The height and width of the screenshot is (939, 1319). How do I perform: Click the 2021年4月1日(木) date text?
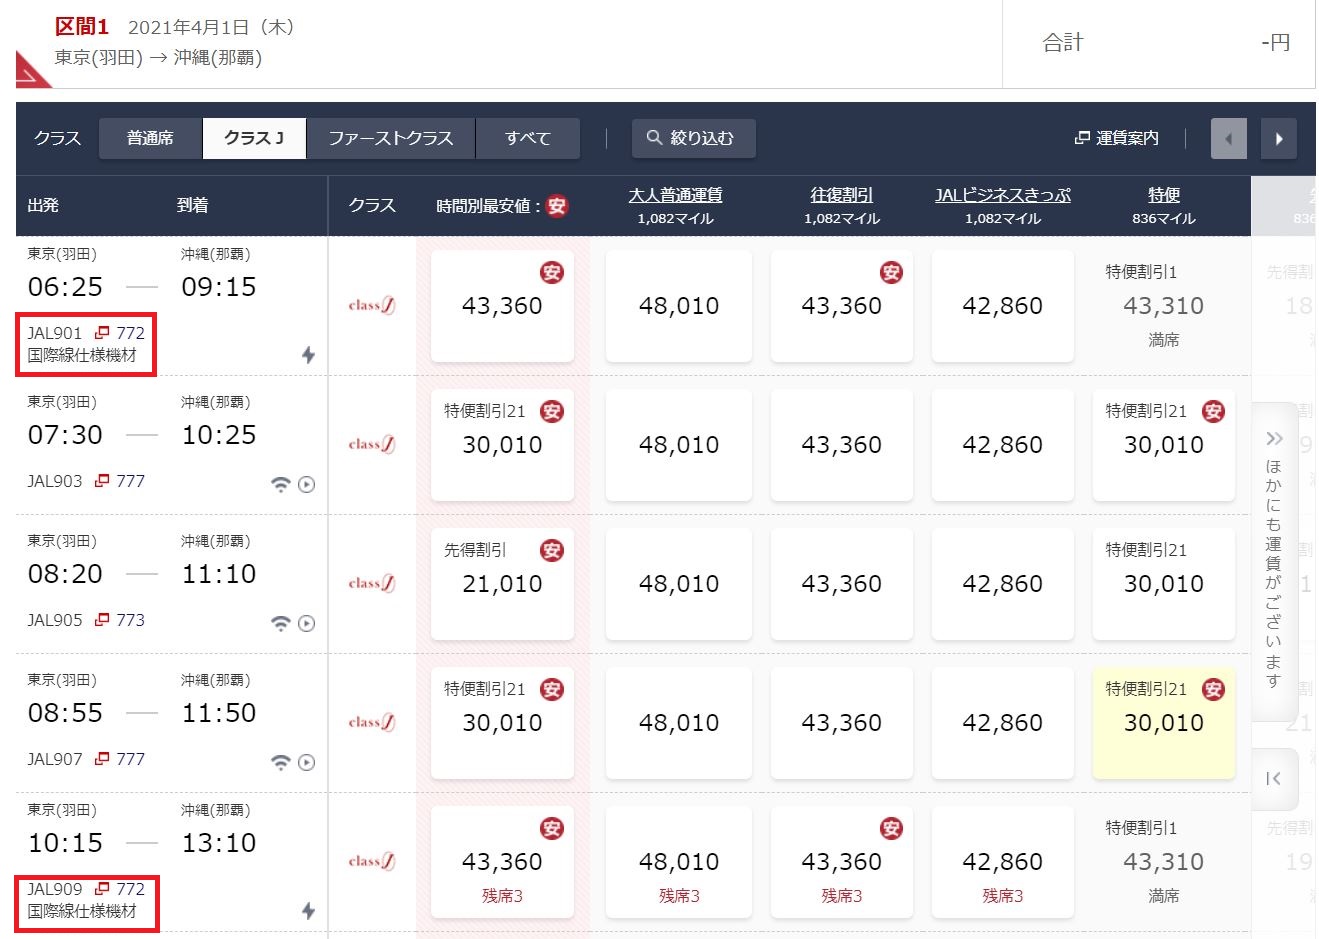[211, 27]
